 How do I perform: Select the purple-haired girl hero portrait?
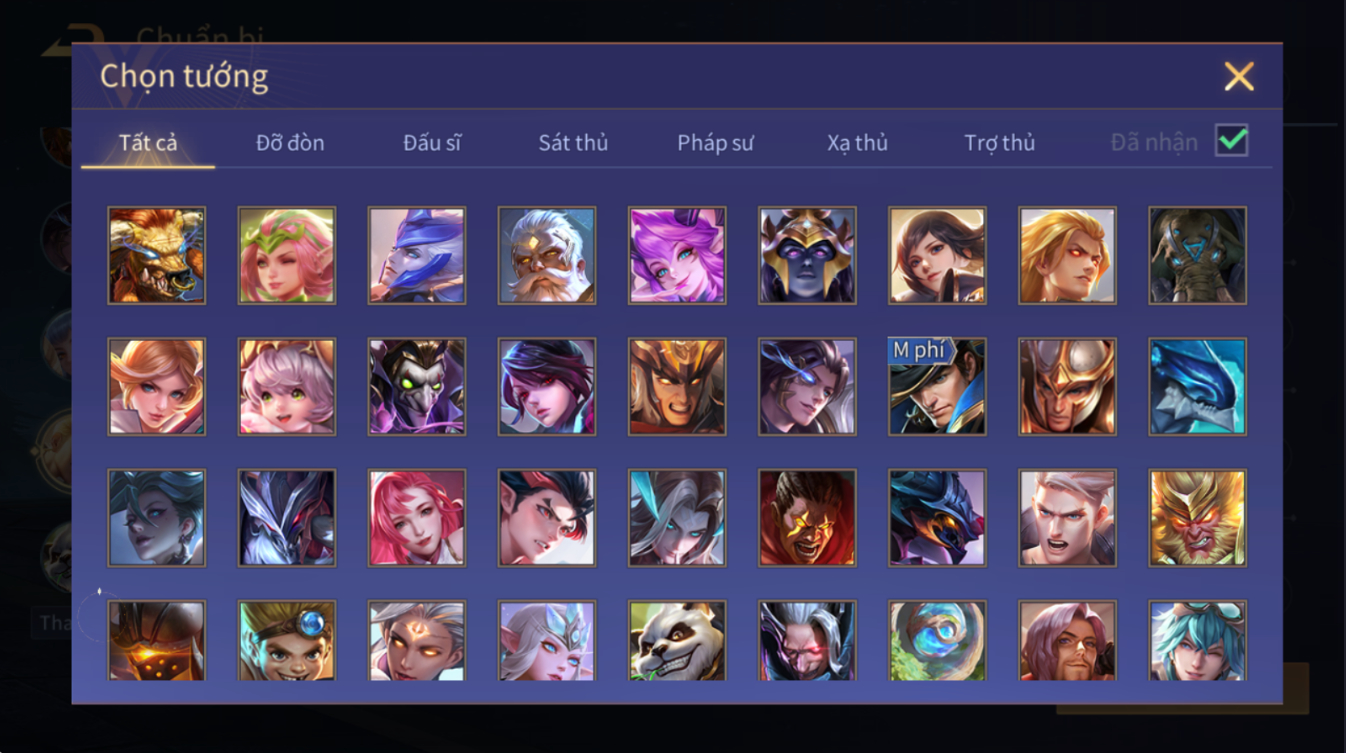pyautogui.click(x=677, y=255)
